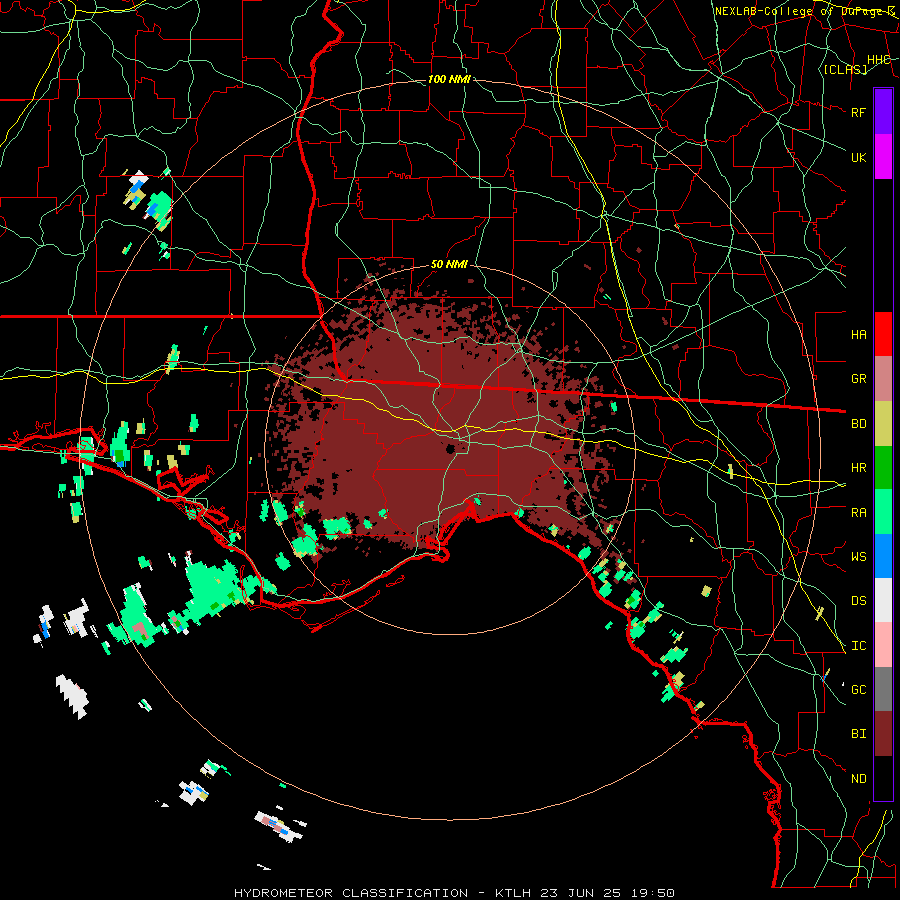This screenshot has height=900, width=900.
Task: Click the red HA legend color block
Action: [883, 334]
